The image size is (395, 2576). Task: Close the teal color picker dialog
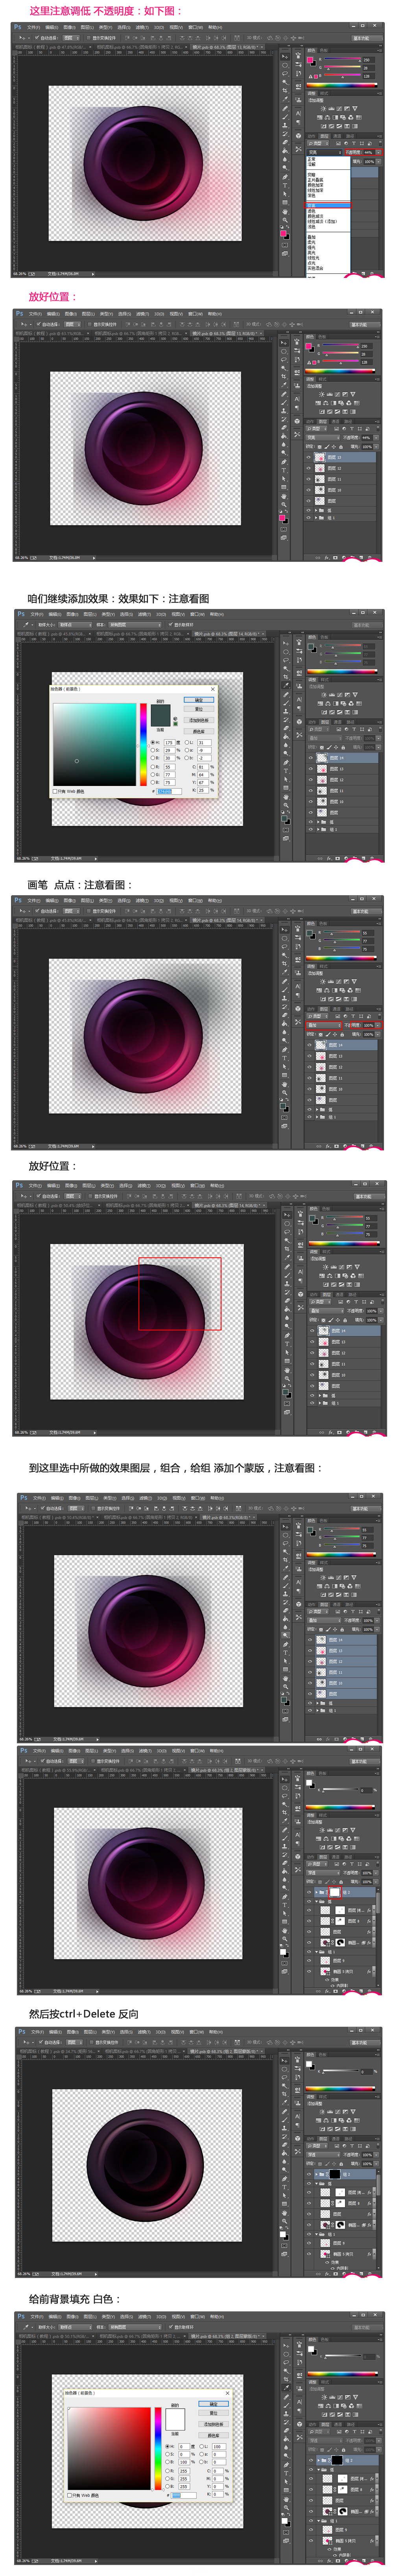(212, 689)
